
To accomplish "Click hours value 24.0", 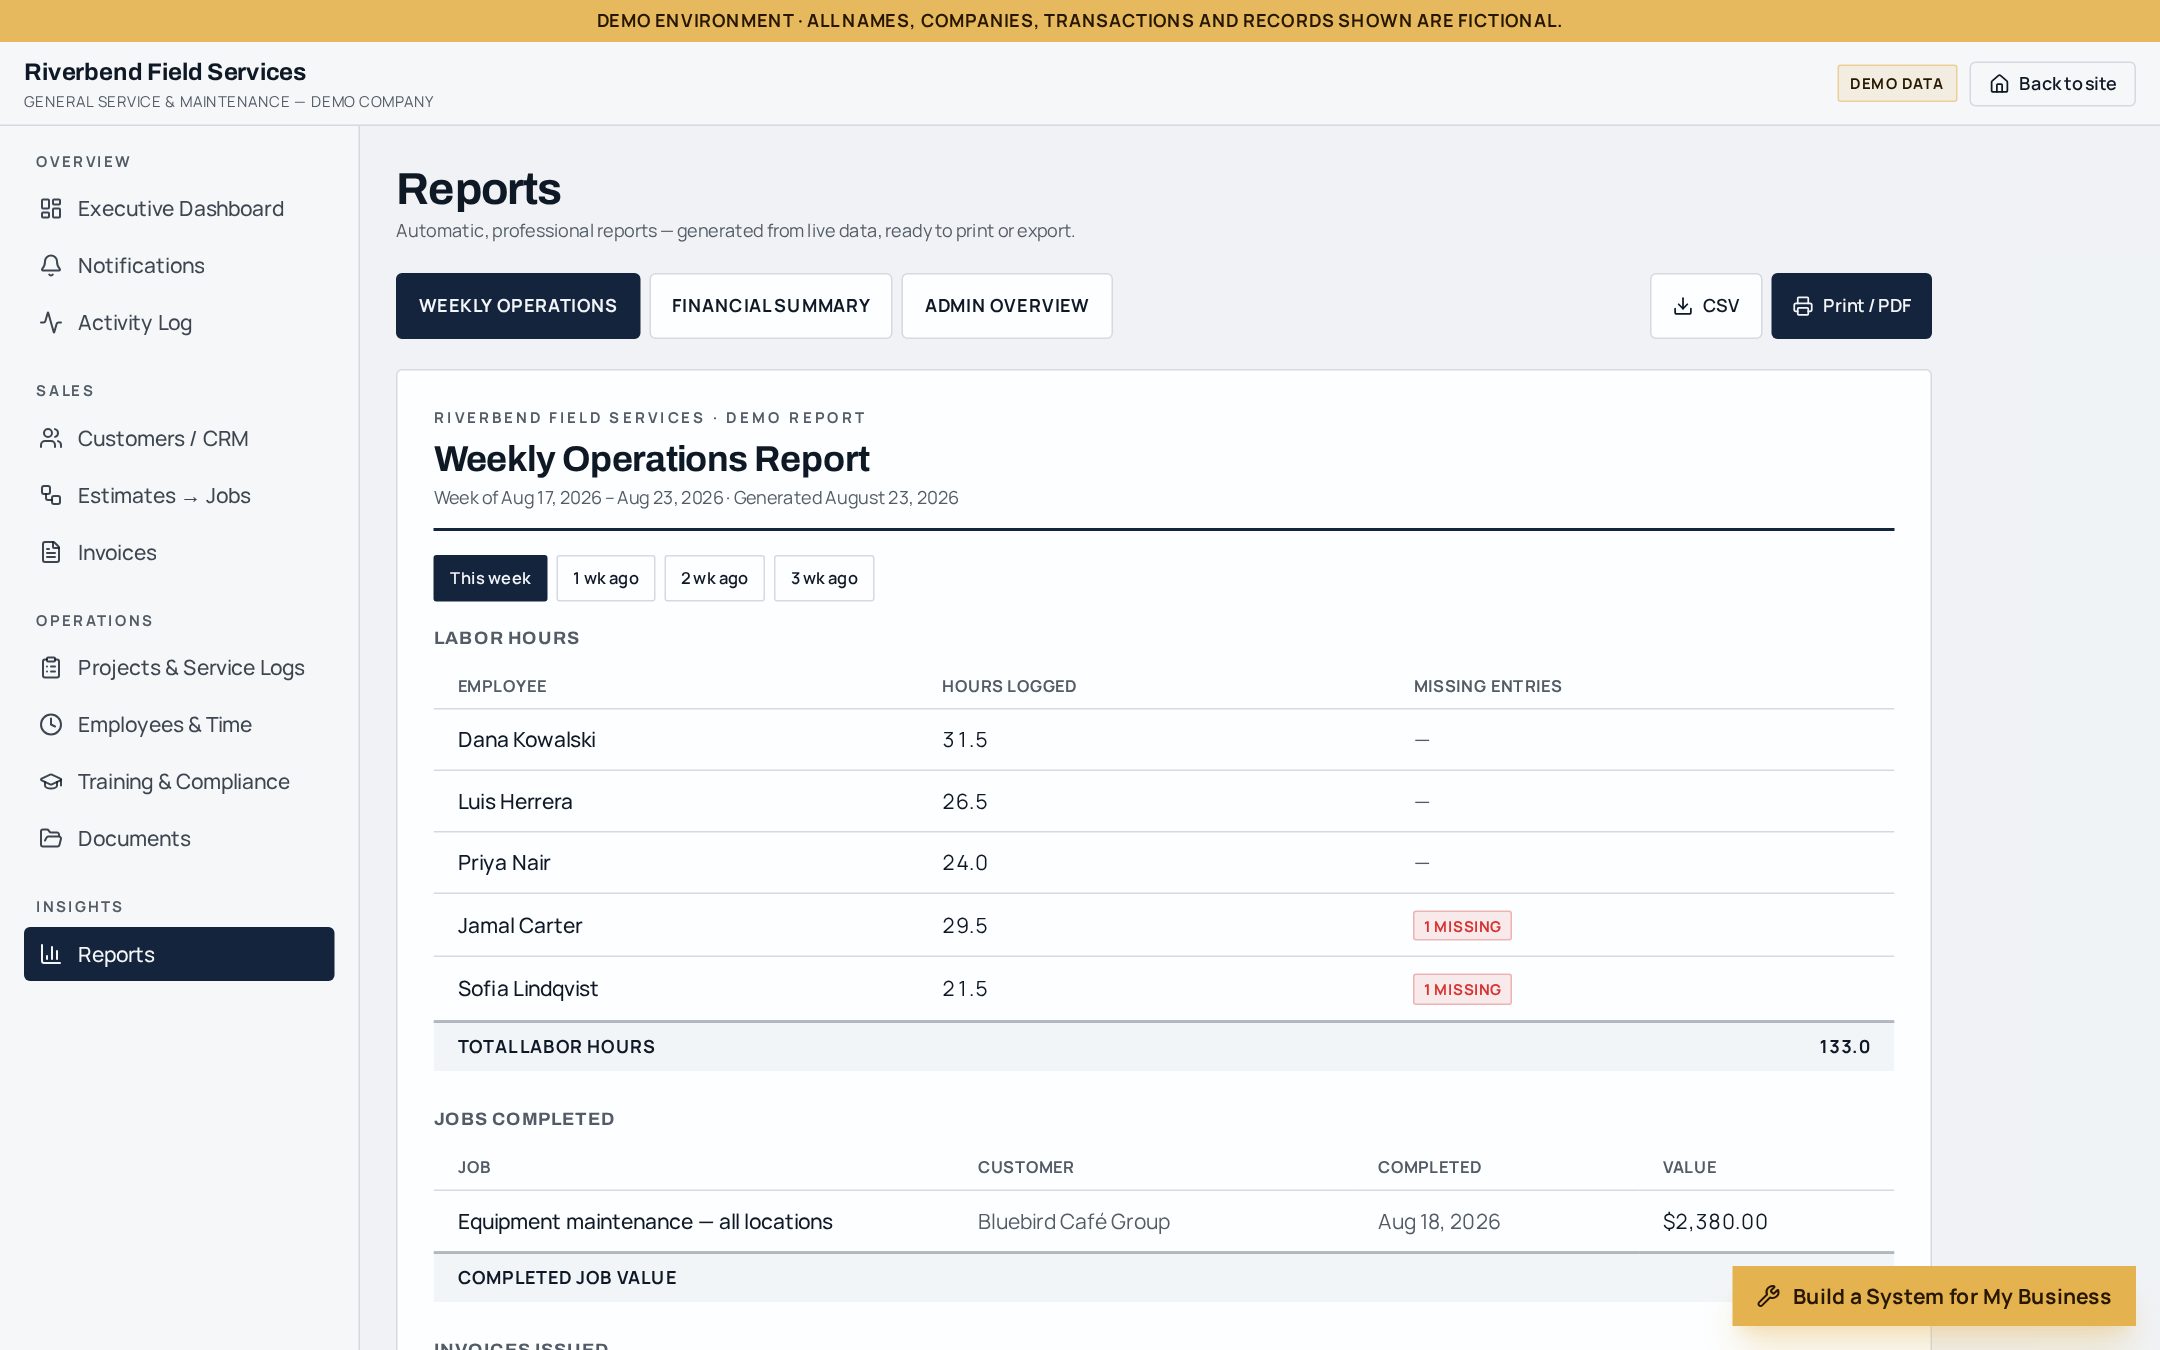I will point(965,863).
